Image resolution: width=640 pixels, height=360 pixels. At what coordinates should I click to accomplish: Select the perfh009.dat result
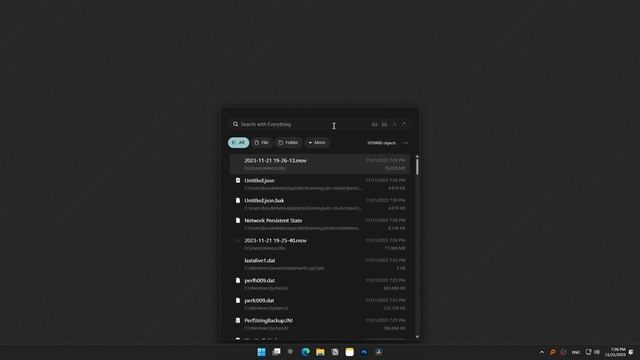pyautogui.click(x=320, y=284)
